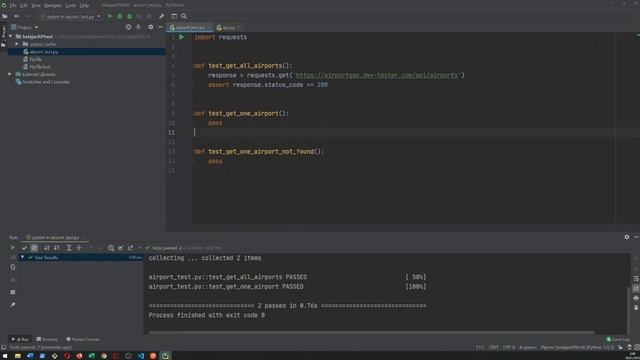
Task: Click export test results icon
Action: 131,248
